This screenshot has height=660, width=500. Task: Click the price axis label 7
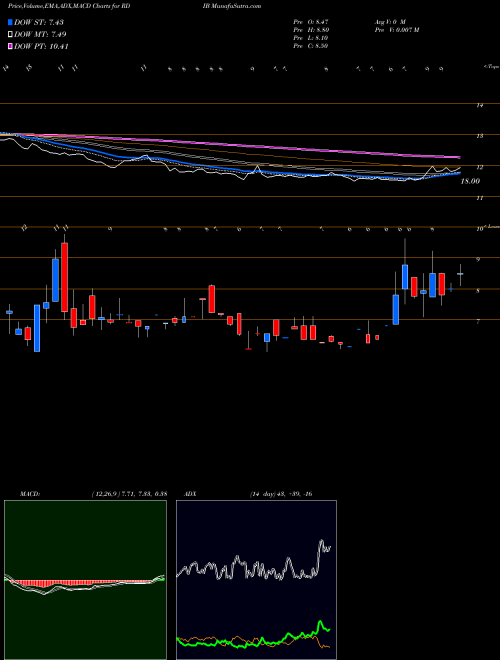click(478, 322)
